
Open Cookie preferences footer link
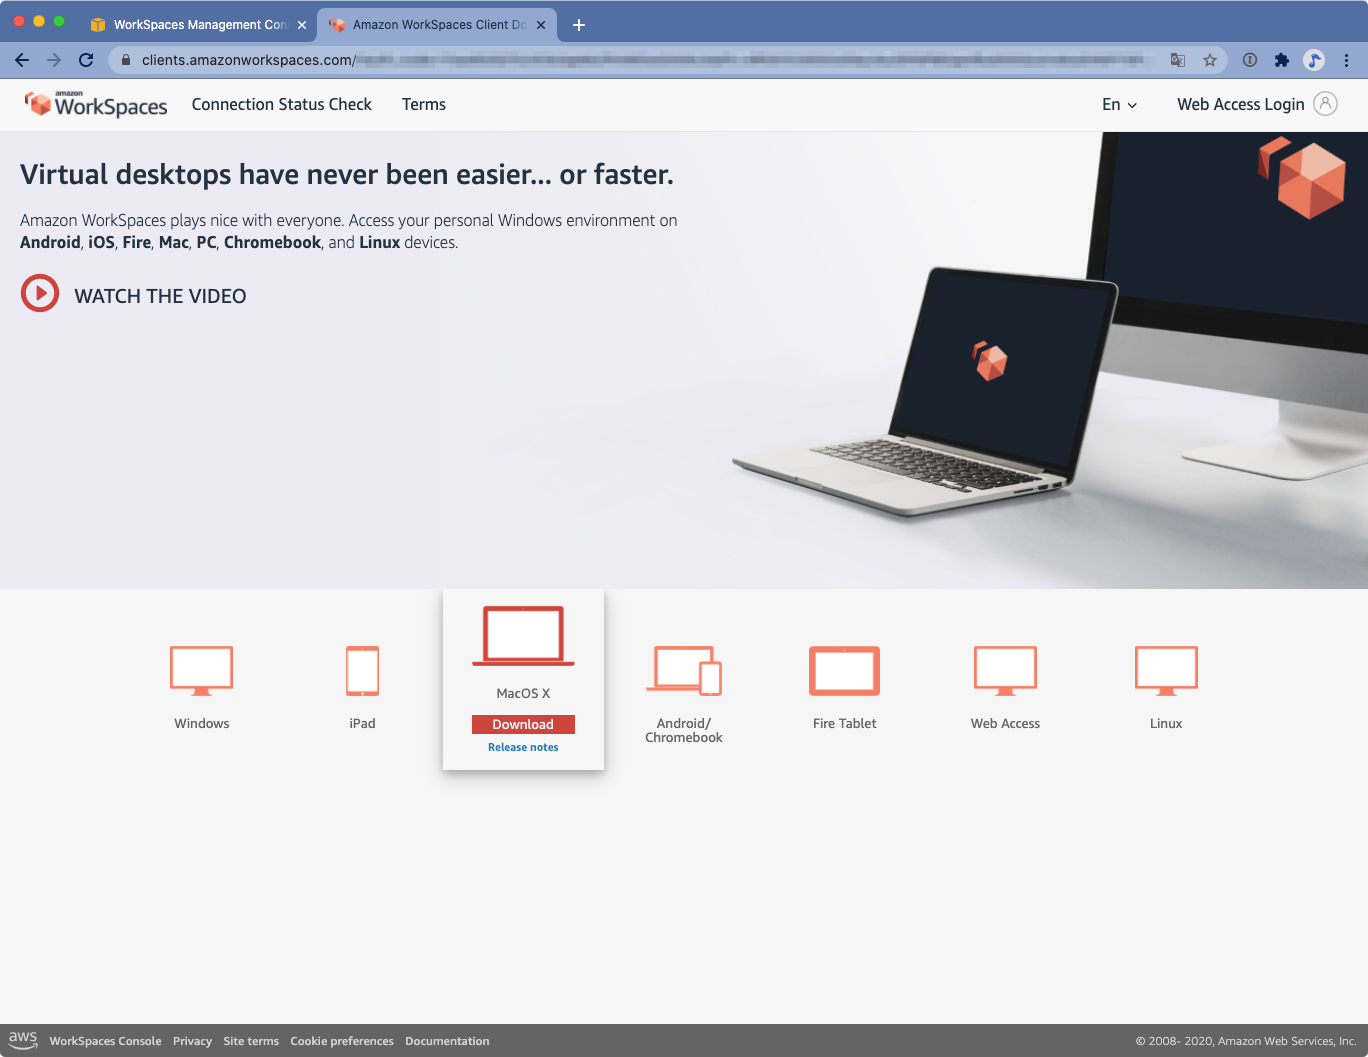pos(342,1041)
